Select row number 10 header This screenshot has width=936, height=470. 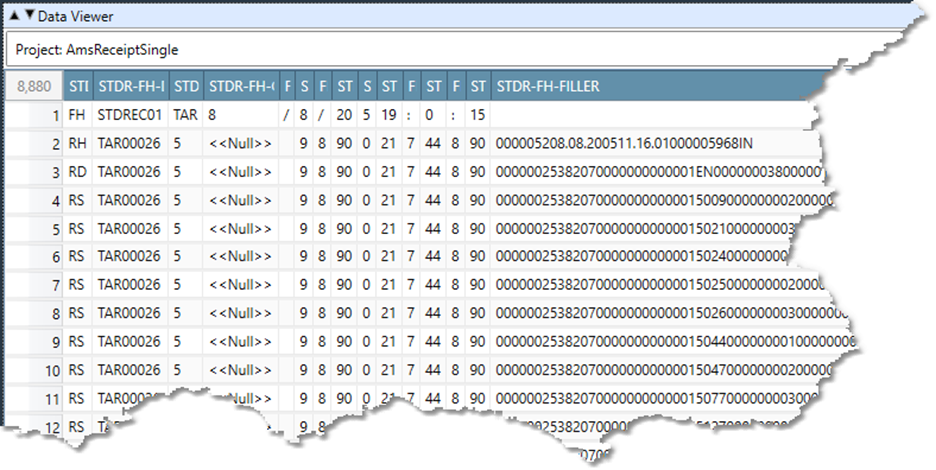[34, 371]
